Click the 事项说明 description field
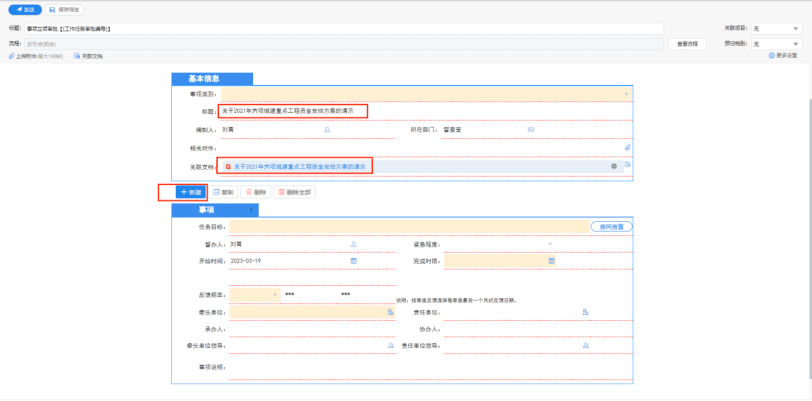 (430, 367)
